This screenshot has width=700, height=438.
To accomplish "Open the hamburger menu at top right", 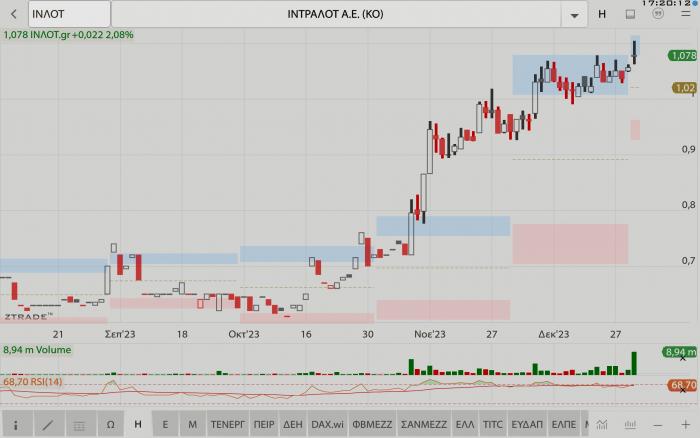I will (684, 15).
